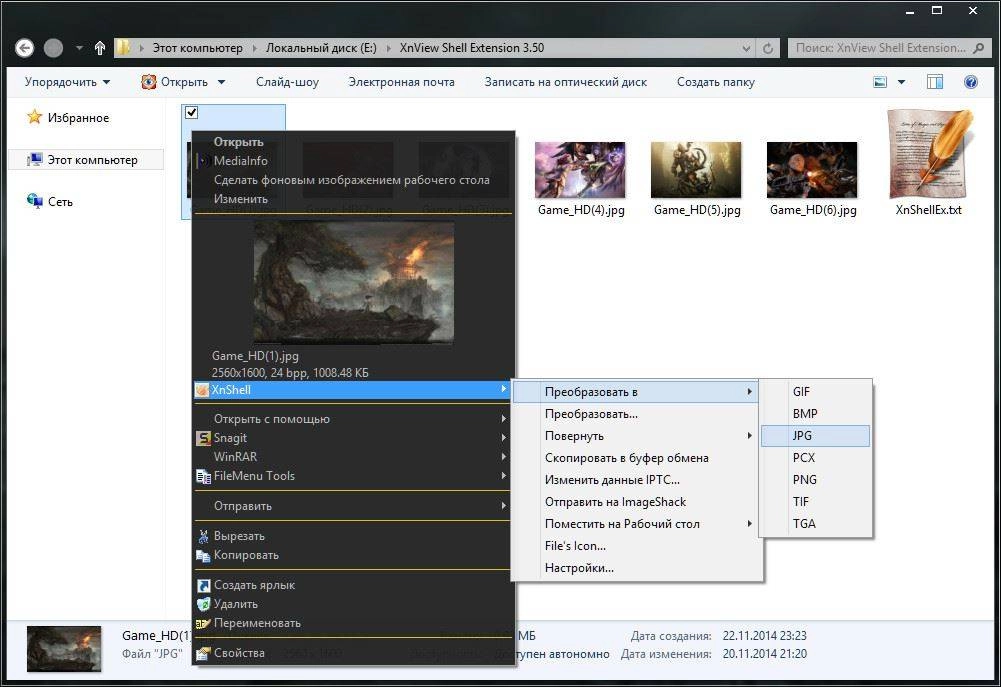Open Настройки... in XnShell submenu
1001x687 pixels.
coord(636,568)
